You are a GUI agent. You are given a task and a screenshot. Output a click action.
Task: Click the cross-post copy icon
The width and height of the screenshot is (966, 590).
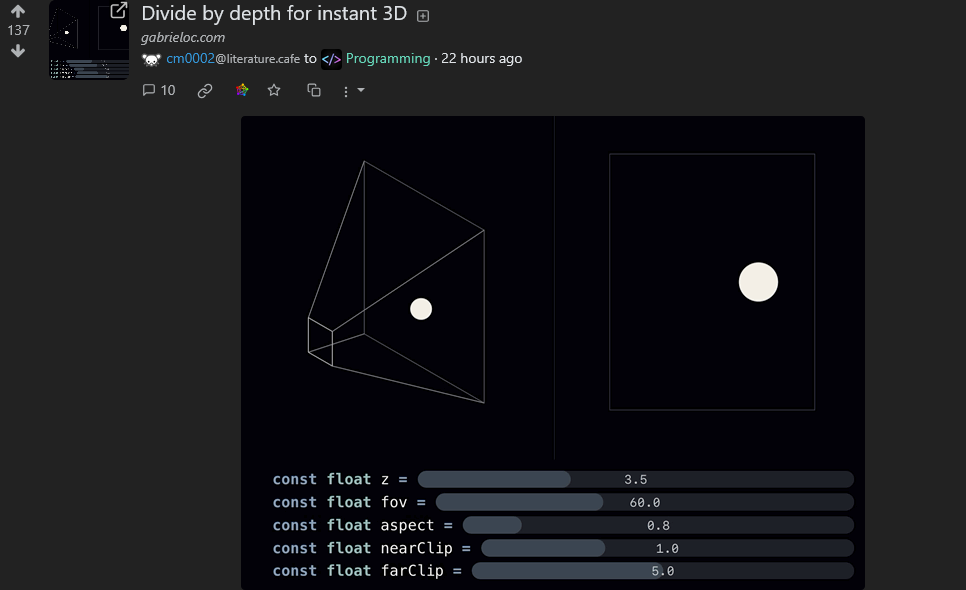314,91
